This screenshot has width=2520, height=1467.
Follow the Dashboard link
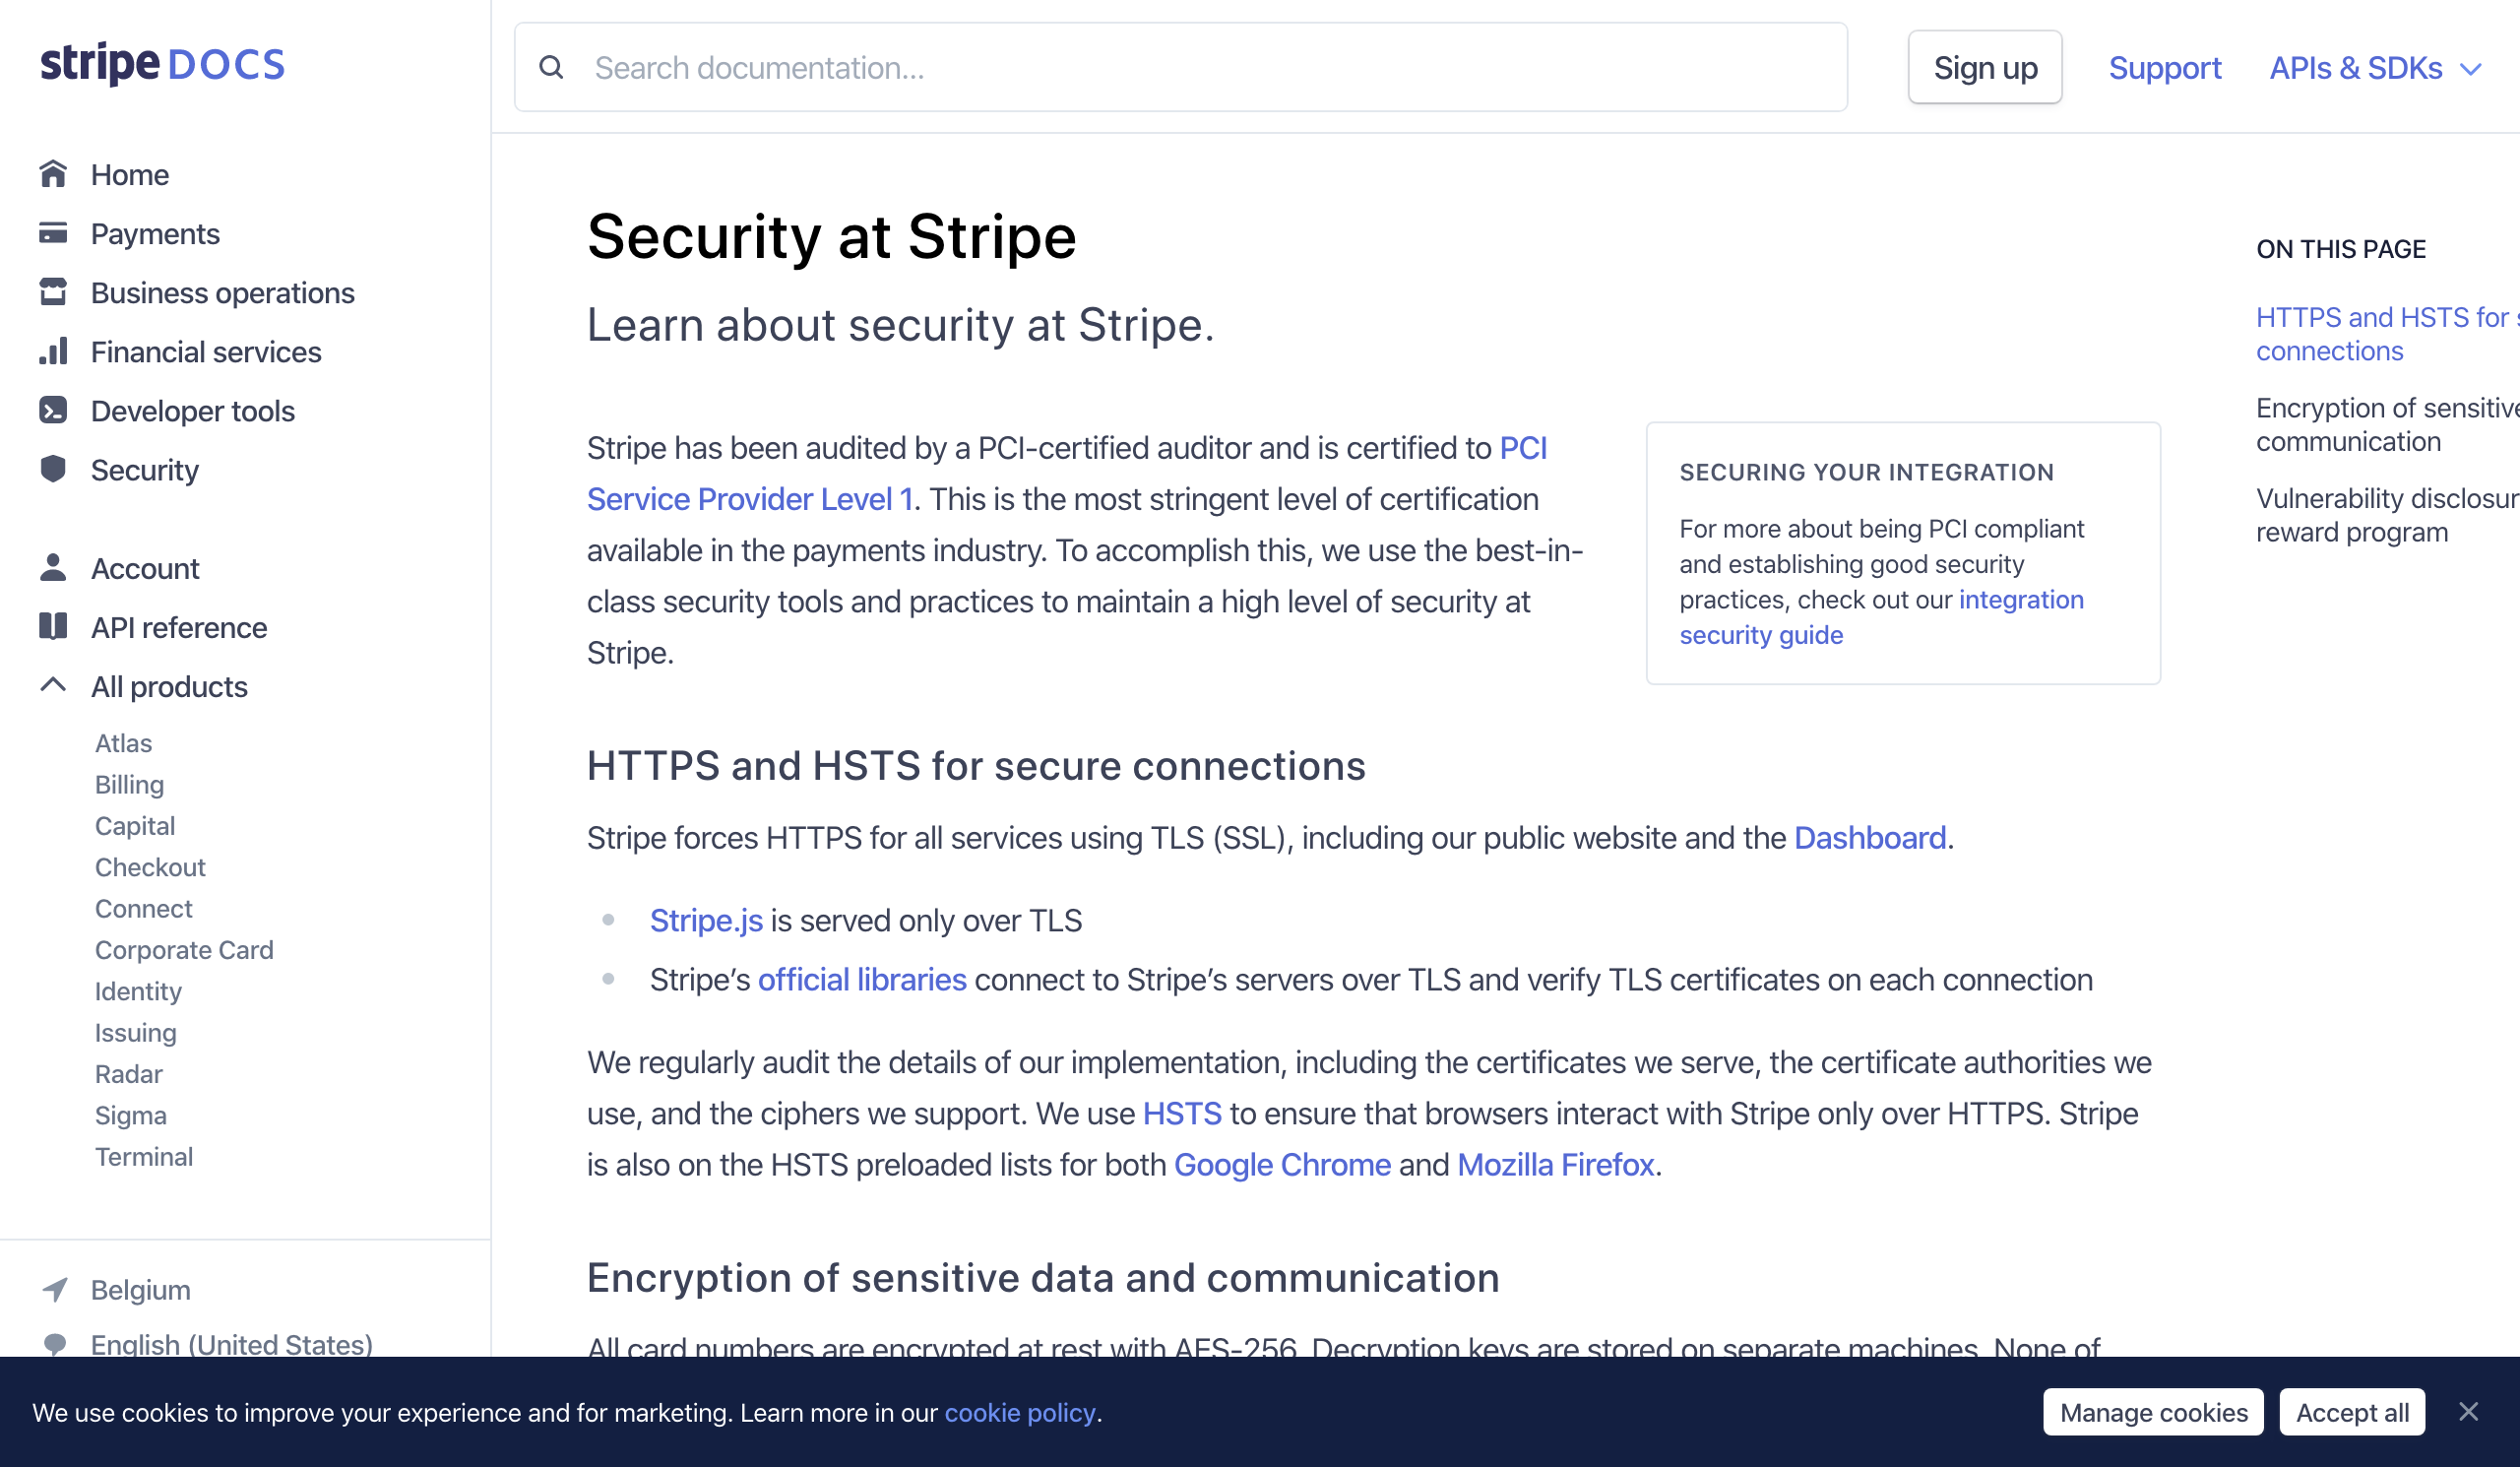[1870, 837]
